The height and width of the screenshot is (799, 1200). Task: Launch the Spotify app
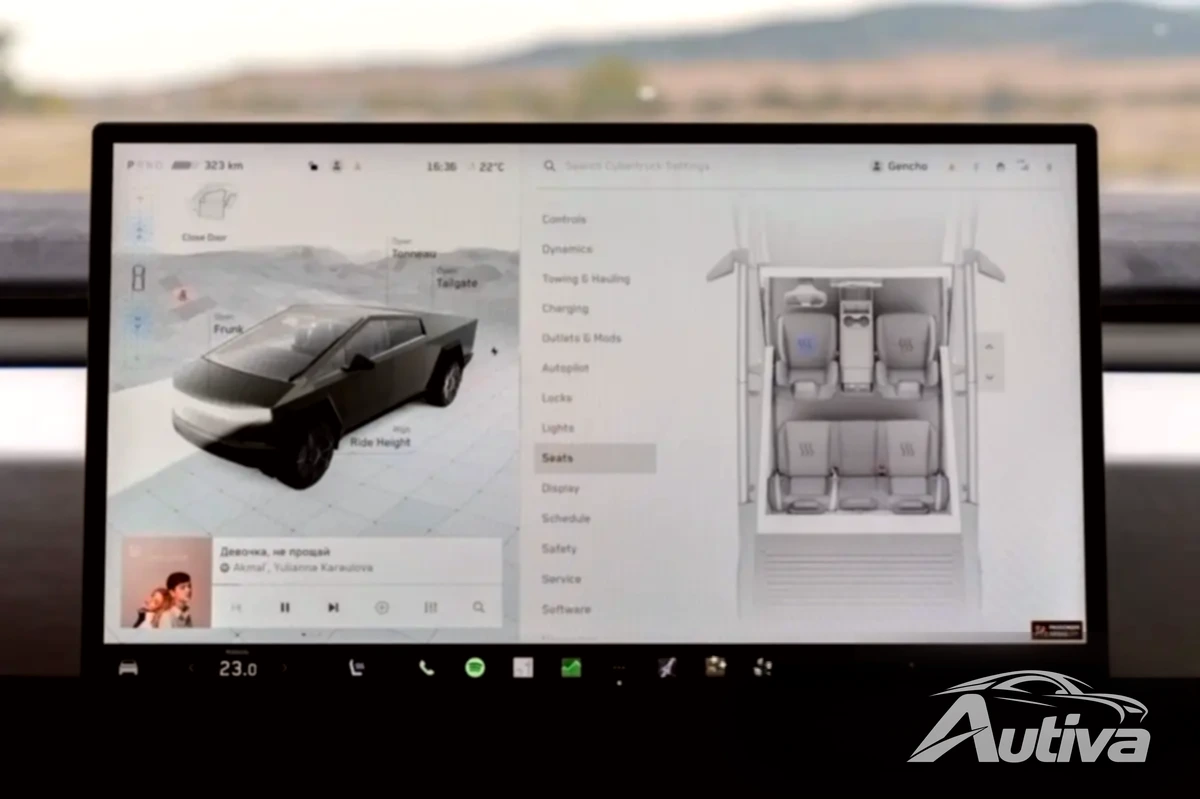pos(475,667)
